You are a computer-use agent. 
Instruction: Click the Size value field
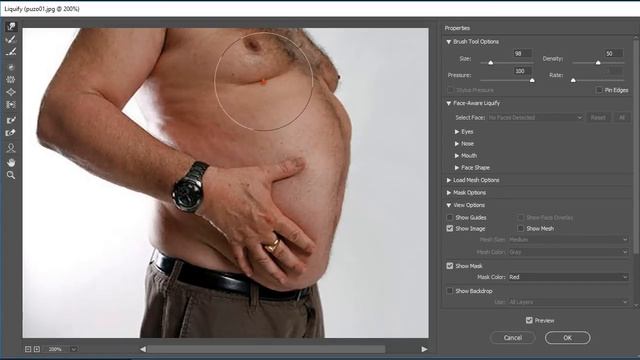pyautogui.click(x=522, y=53)
